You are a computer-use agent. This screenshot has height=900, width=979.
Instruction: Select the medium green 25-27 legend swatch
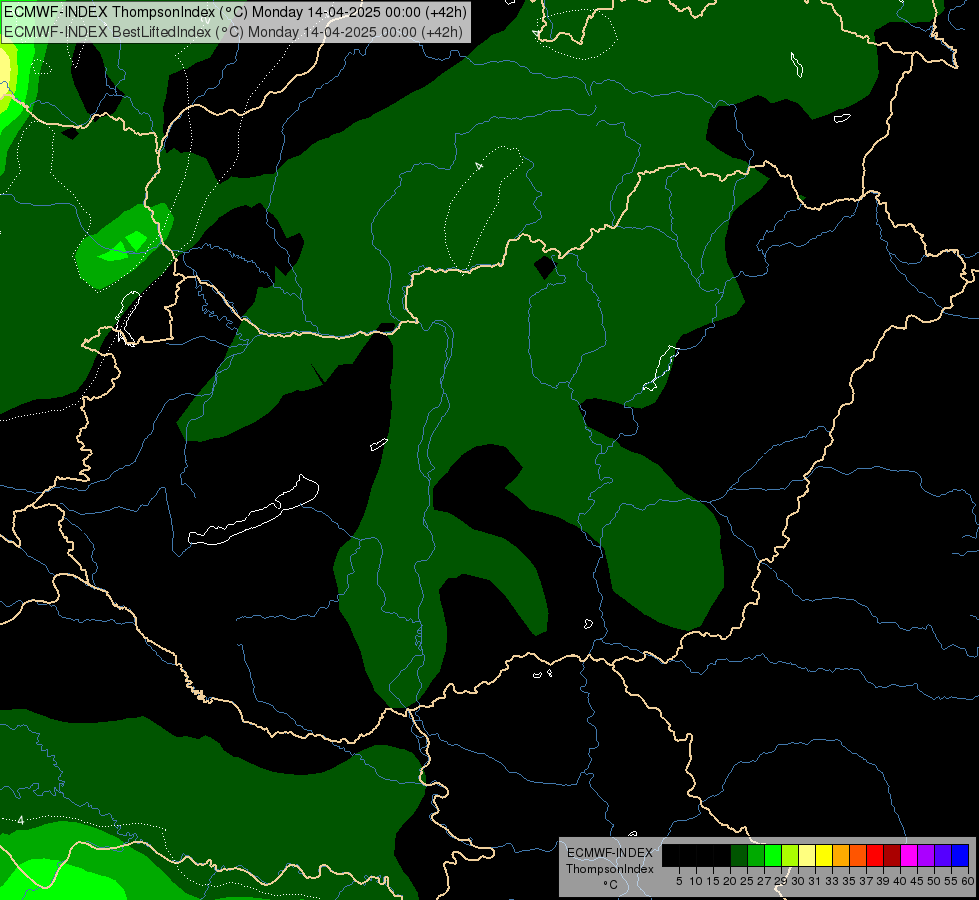coord(756,855)
